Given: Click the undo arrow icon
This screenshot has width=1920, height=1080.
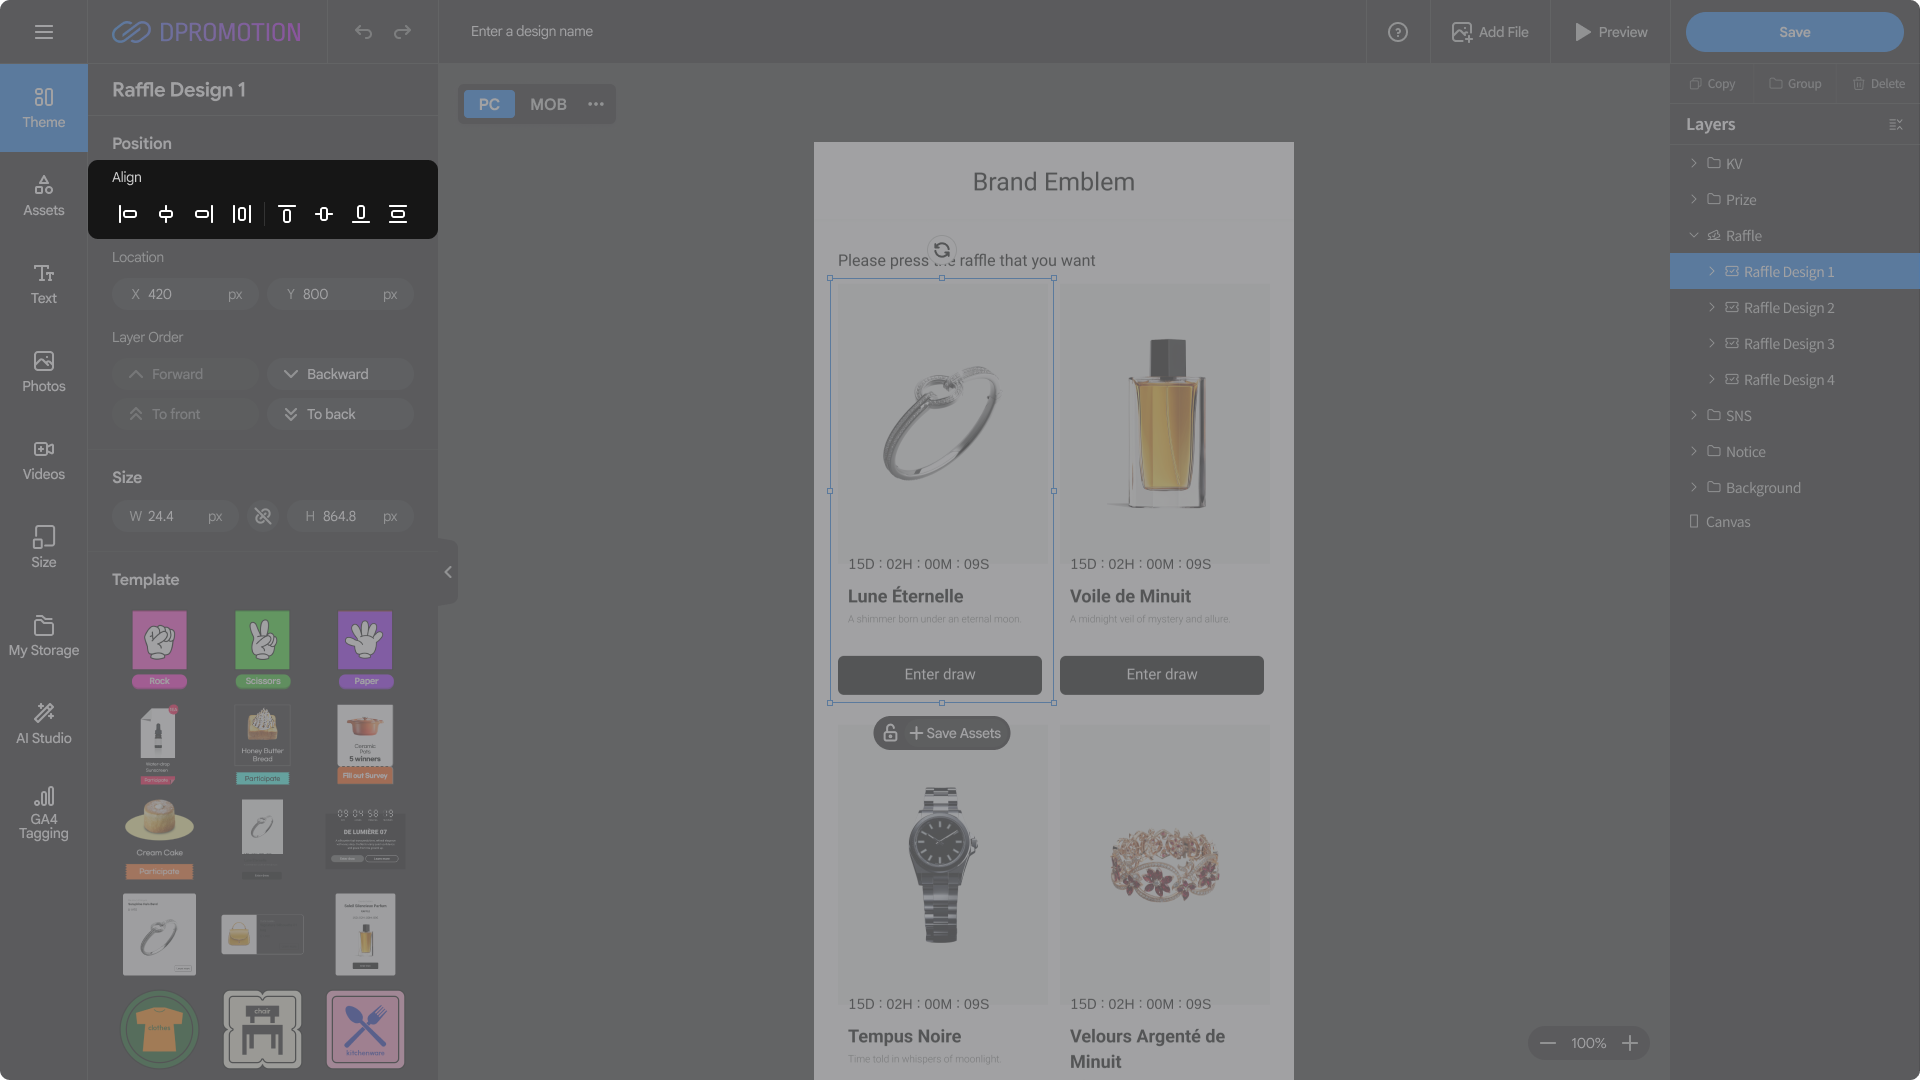Looking at the screenshot, I should coord(363,32).
